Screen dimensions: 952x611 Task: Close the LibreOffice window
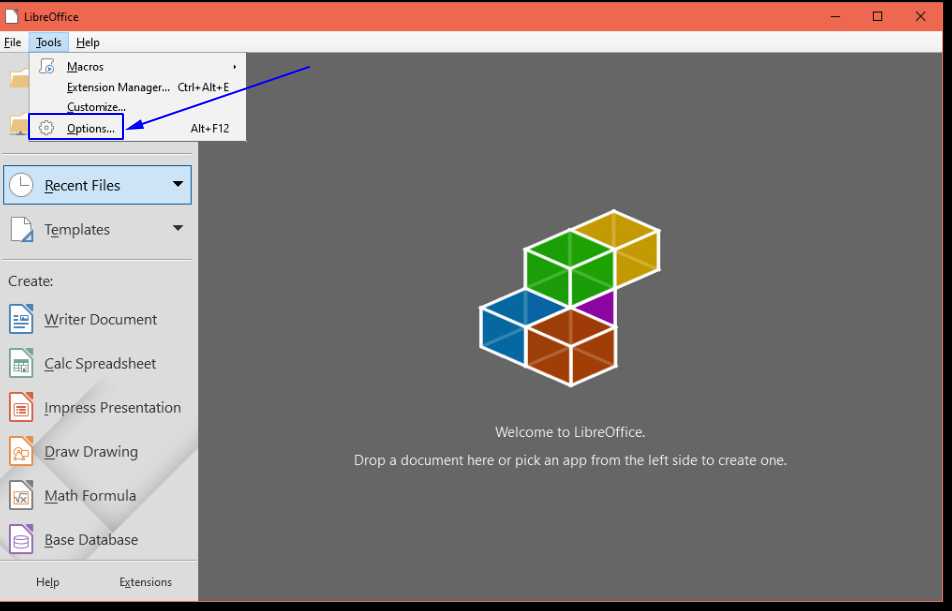[x=920, y=16]
